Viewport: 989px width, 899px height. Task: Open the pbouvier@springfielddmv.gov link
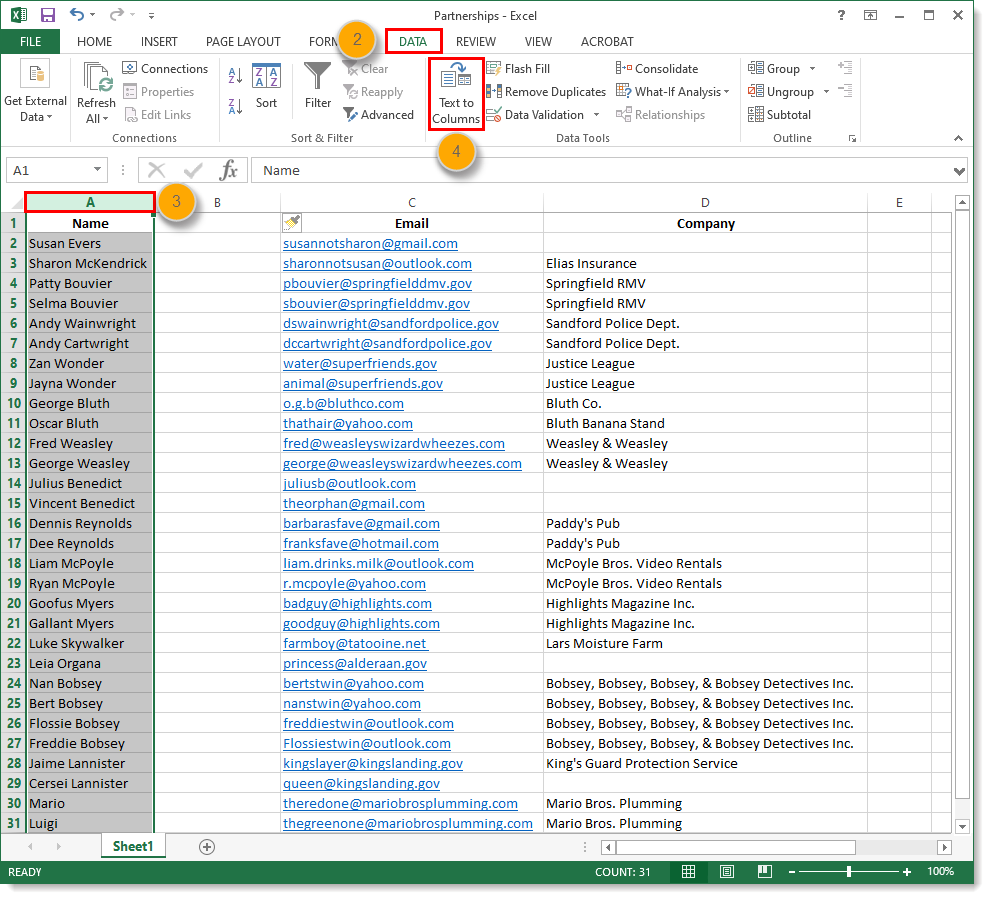coord(377,283)
